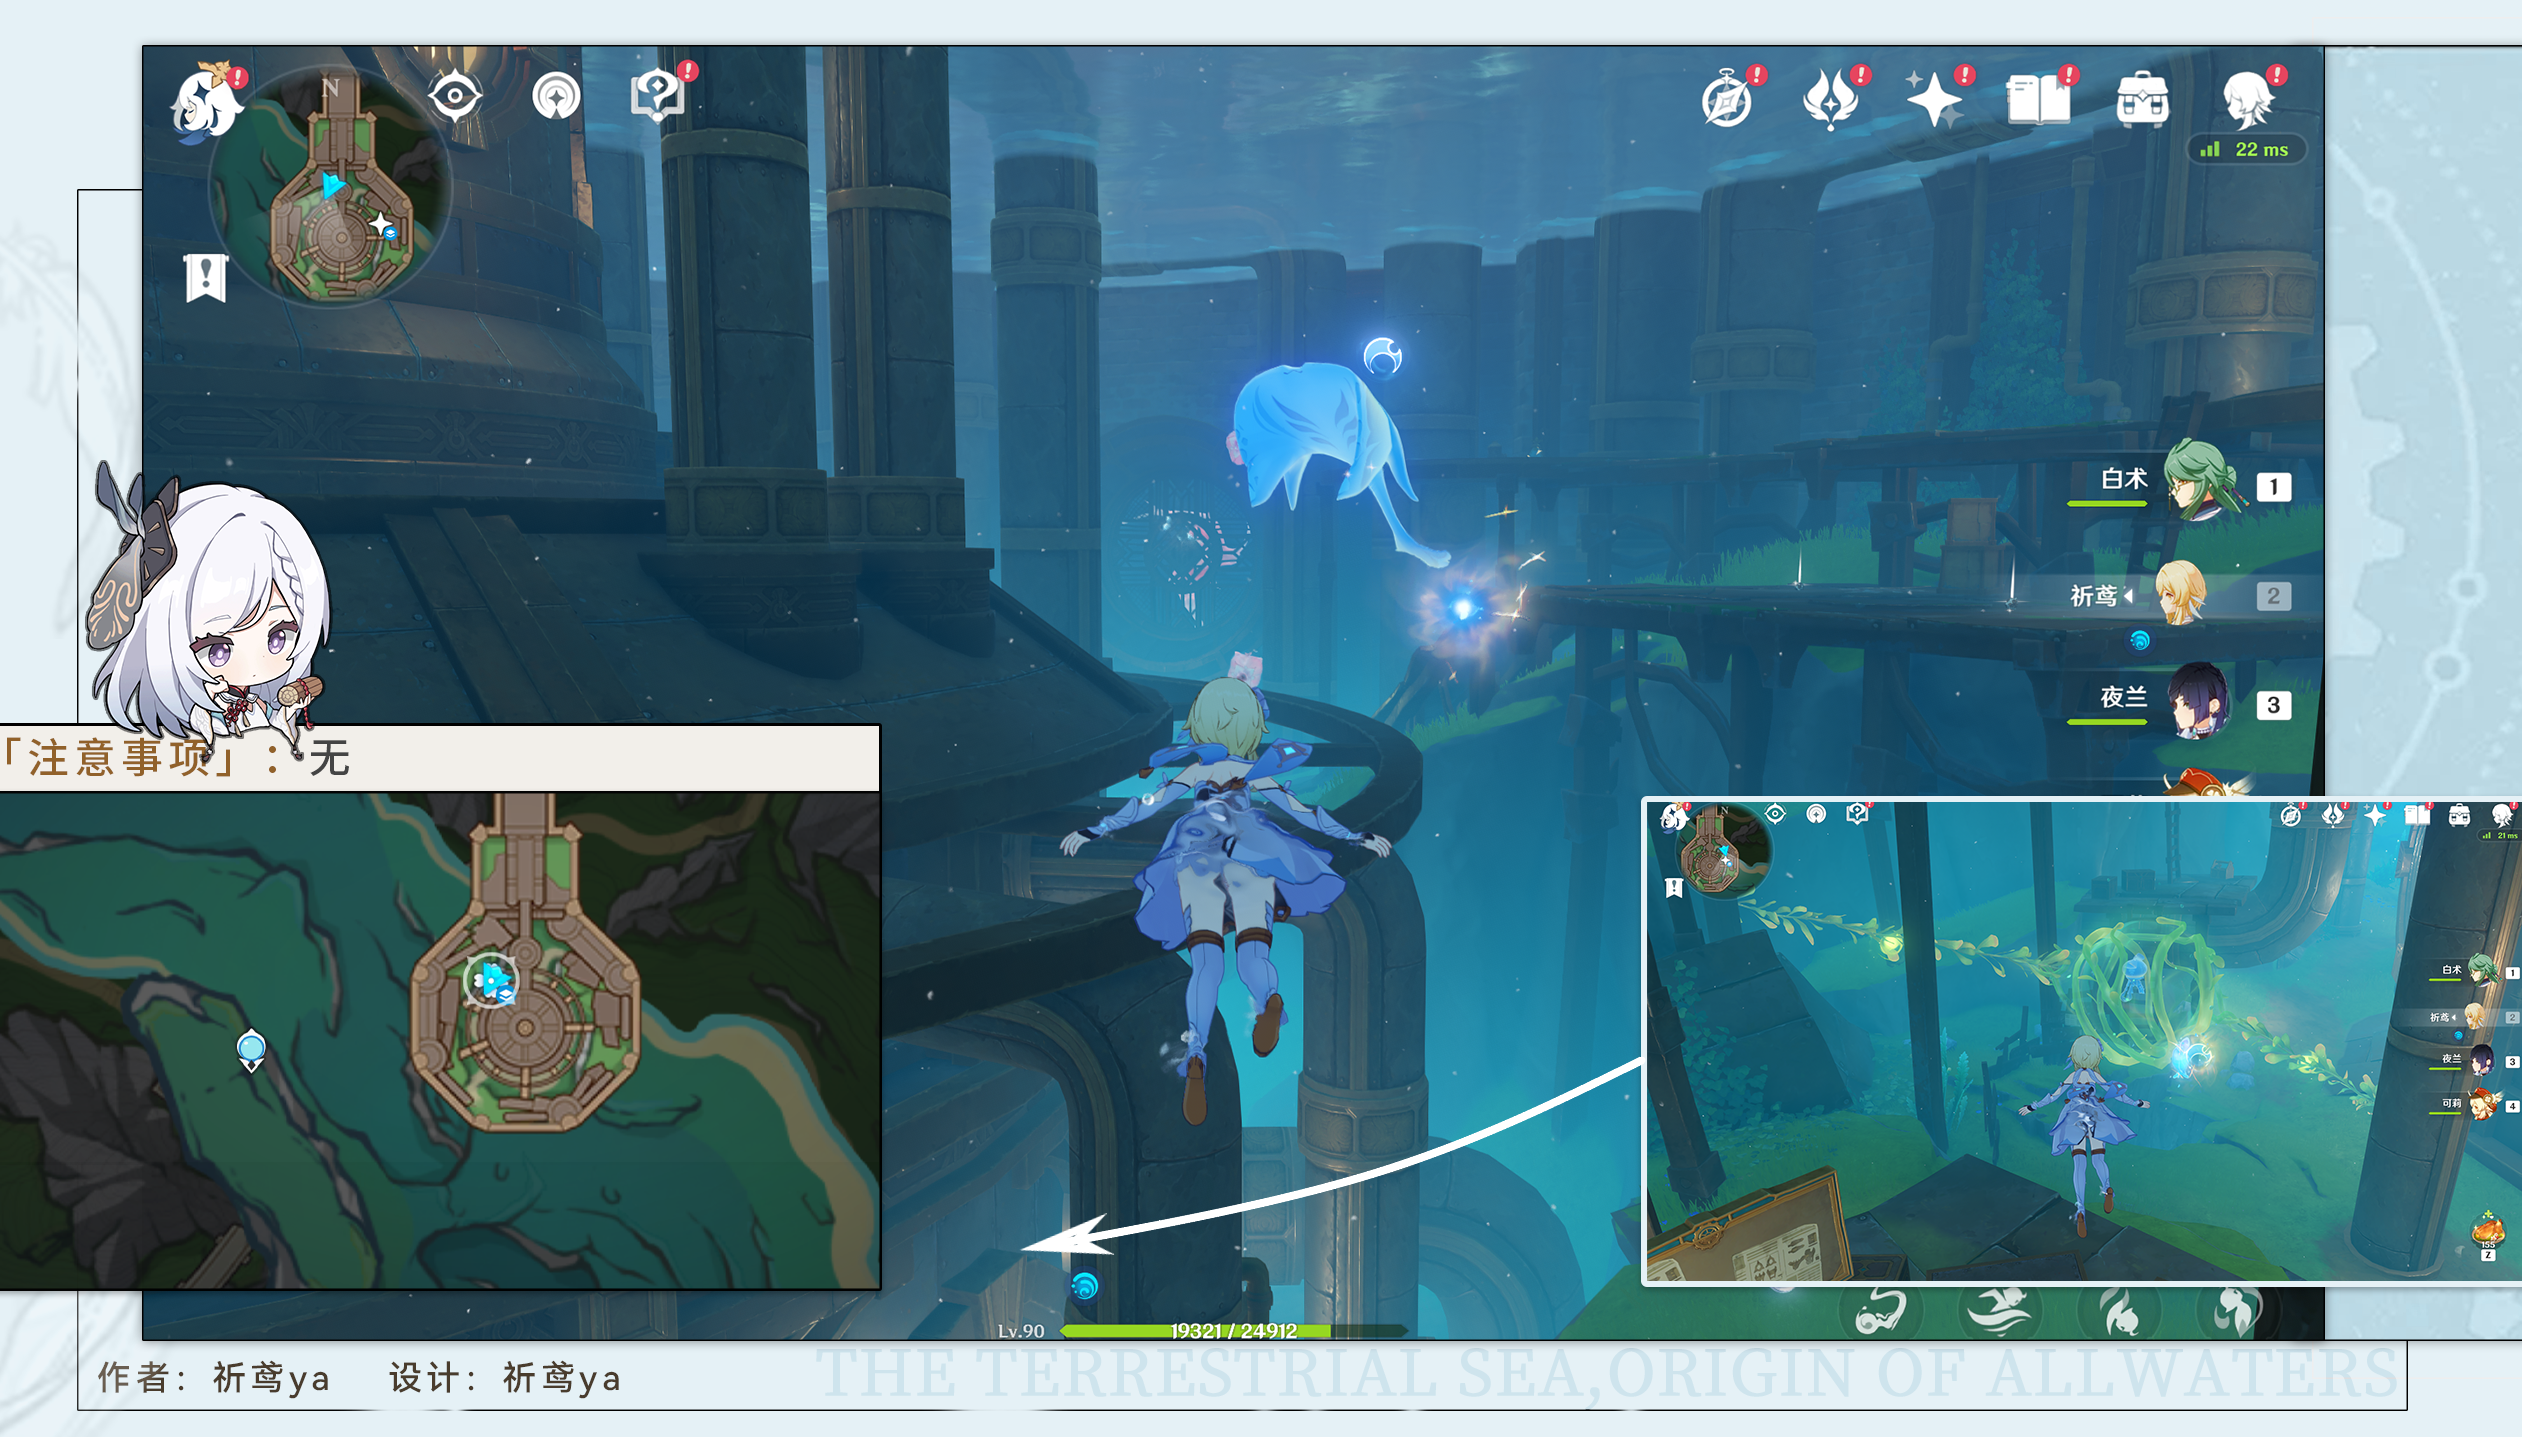Open the events flame-star icon
The width and height of the screenshot is (2522, 1437).
1831,100
